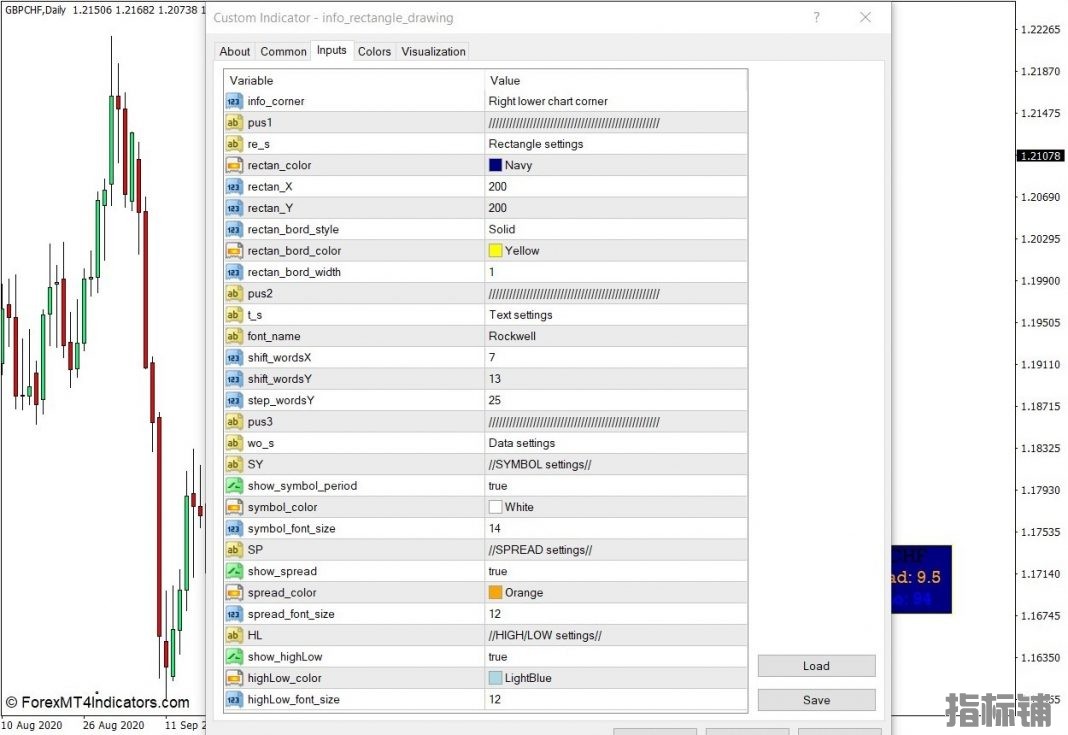Click the show_spread boolean icon
This screenshot has height=735, width=1068.
(234, 571)
